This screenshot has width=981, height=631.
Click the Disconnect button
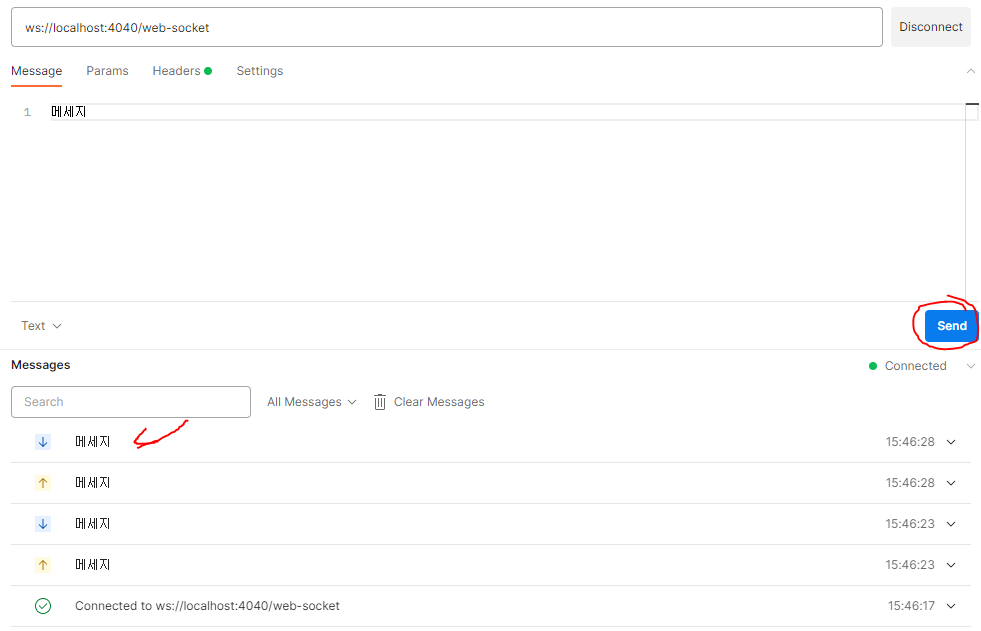[930, 27]
